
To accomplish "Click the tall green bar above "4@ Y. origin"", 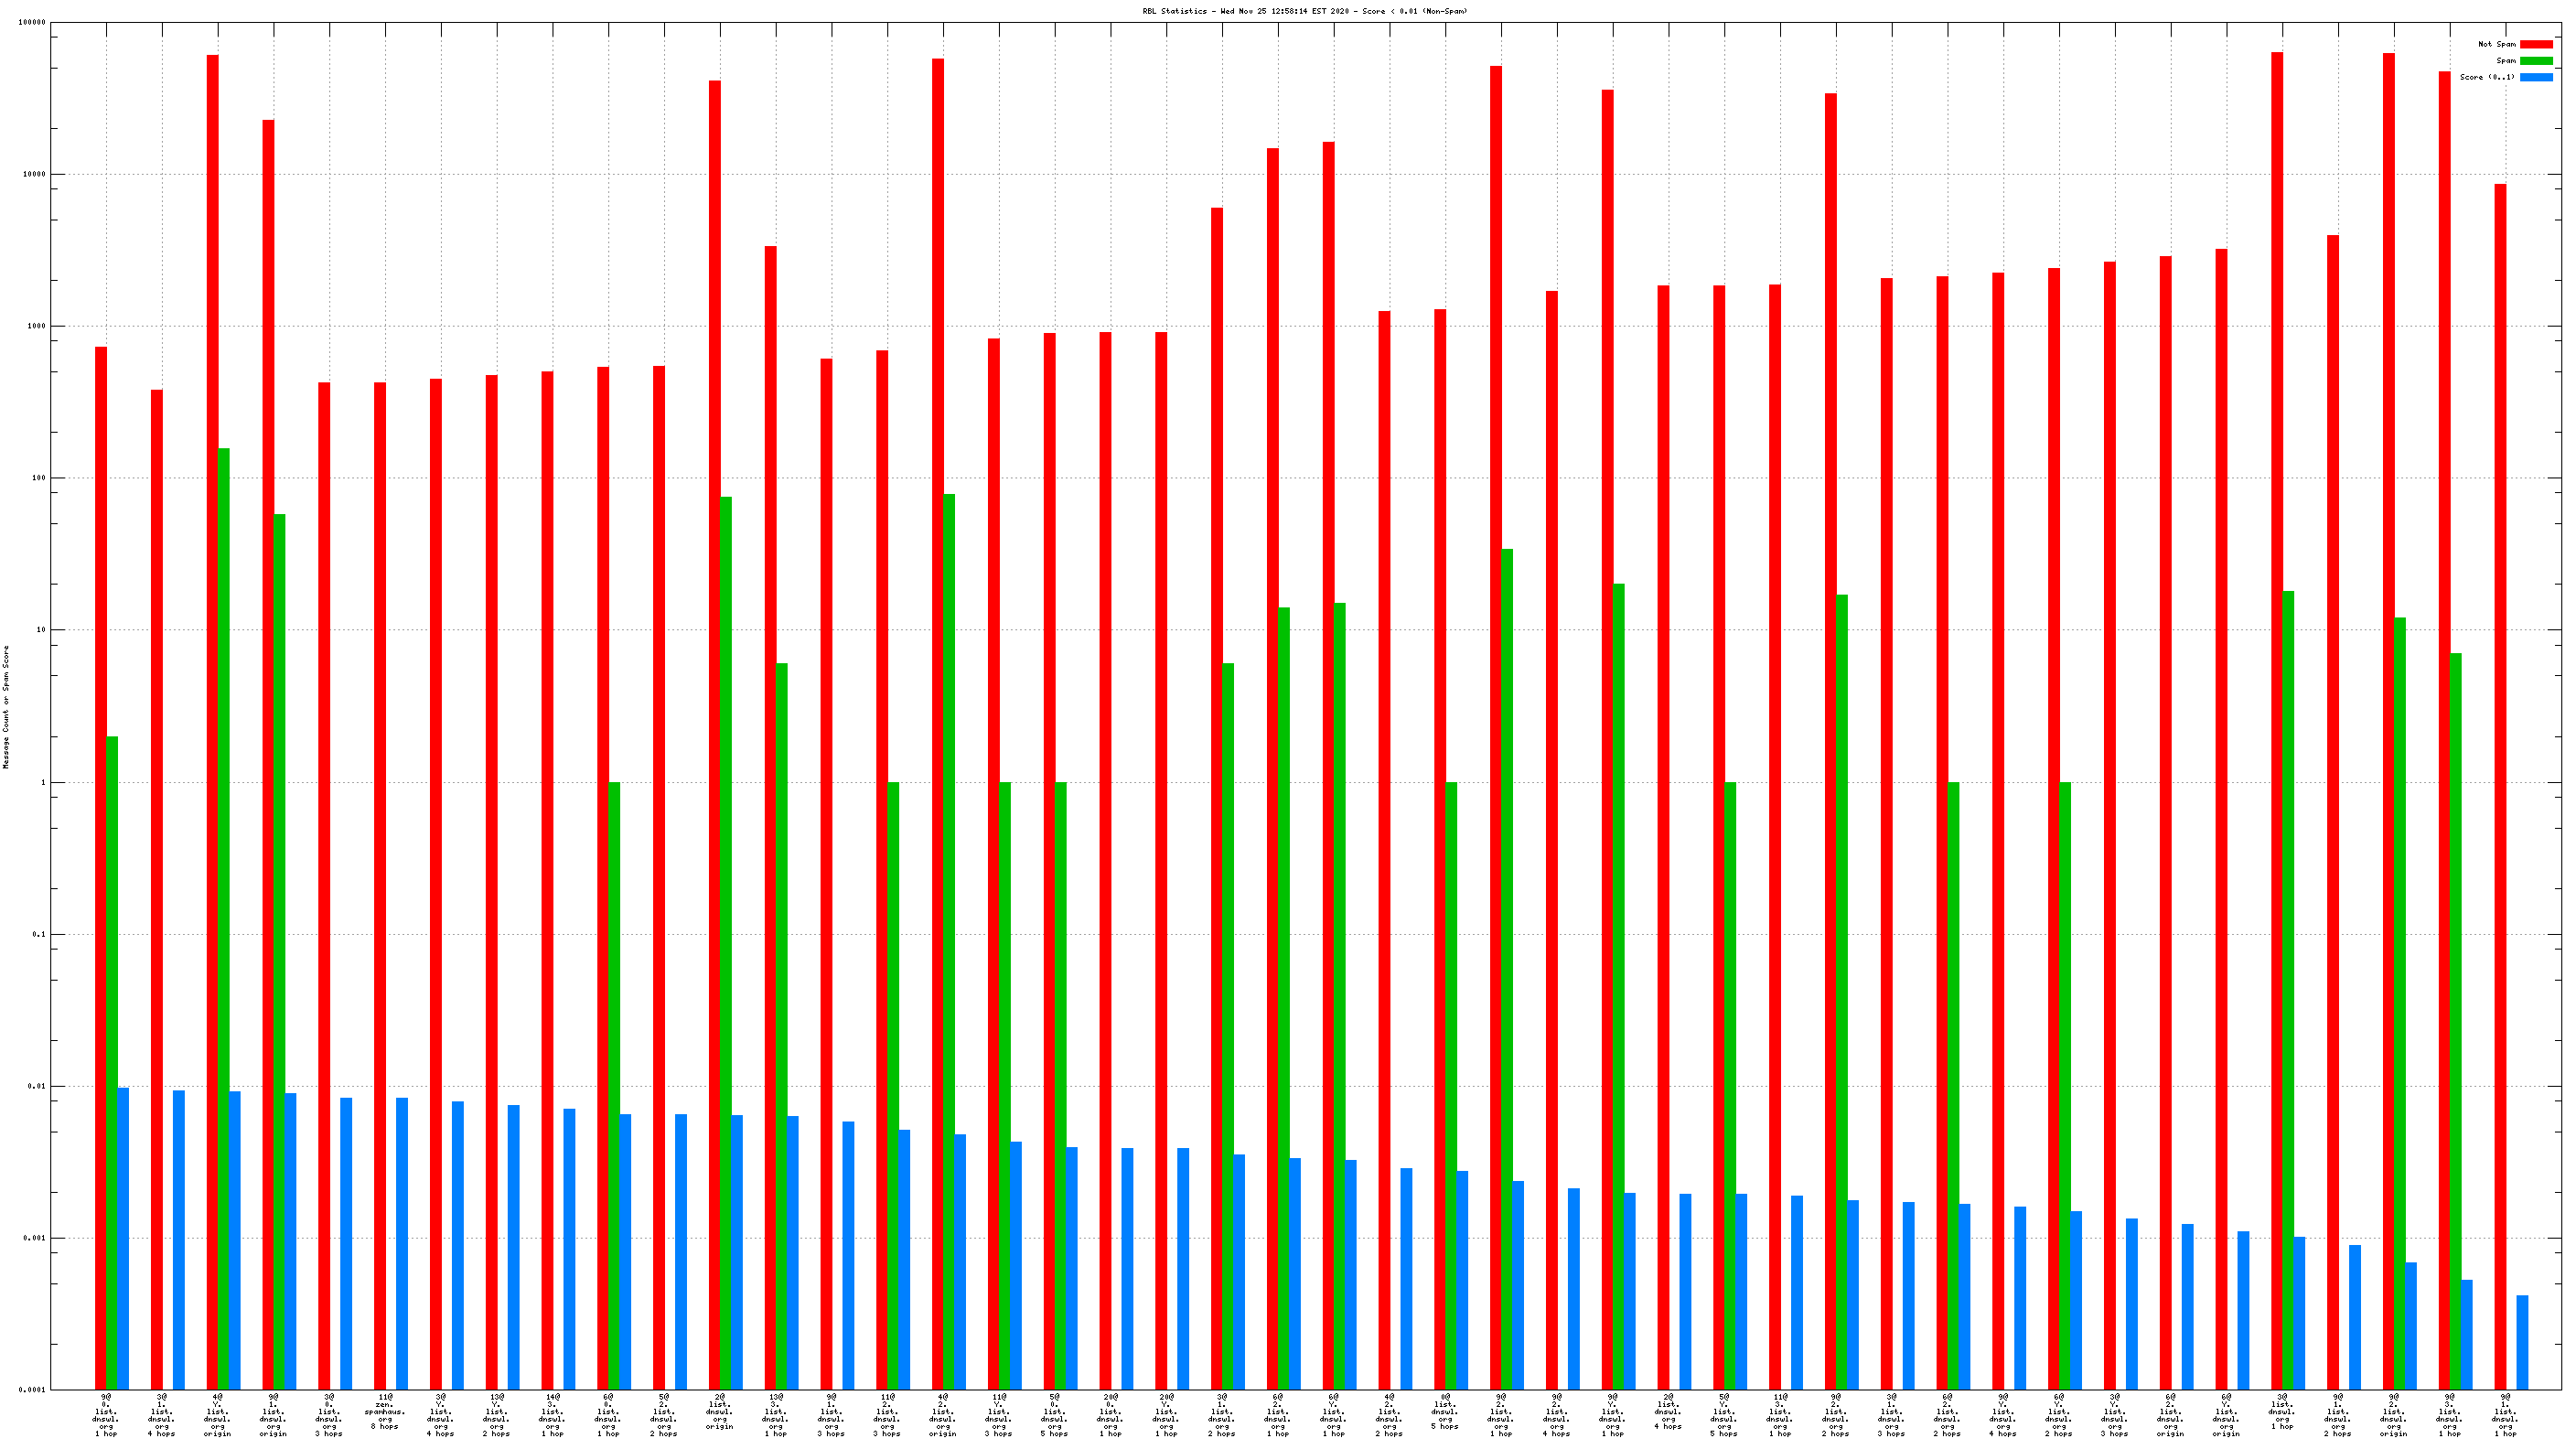I will point(224,918).
